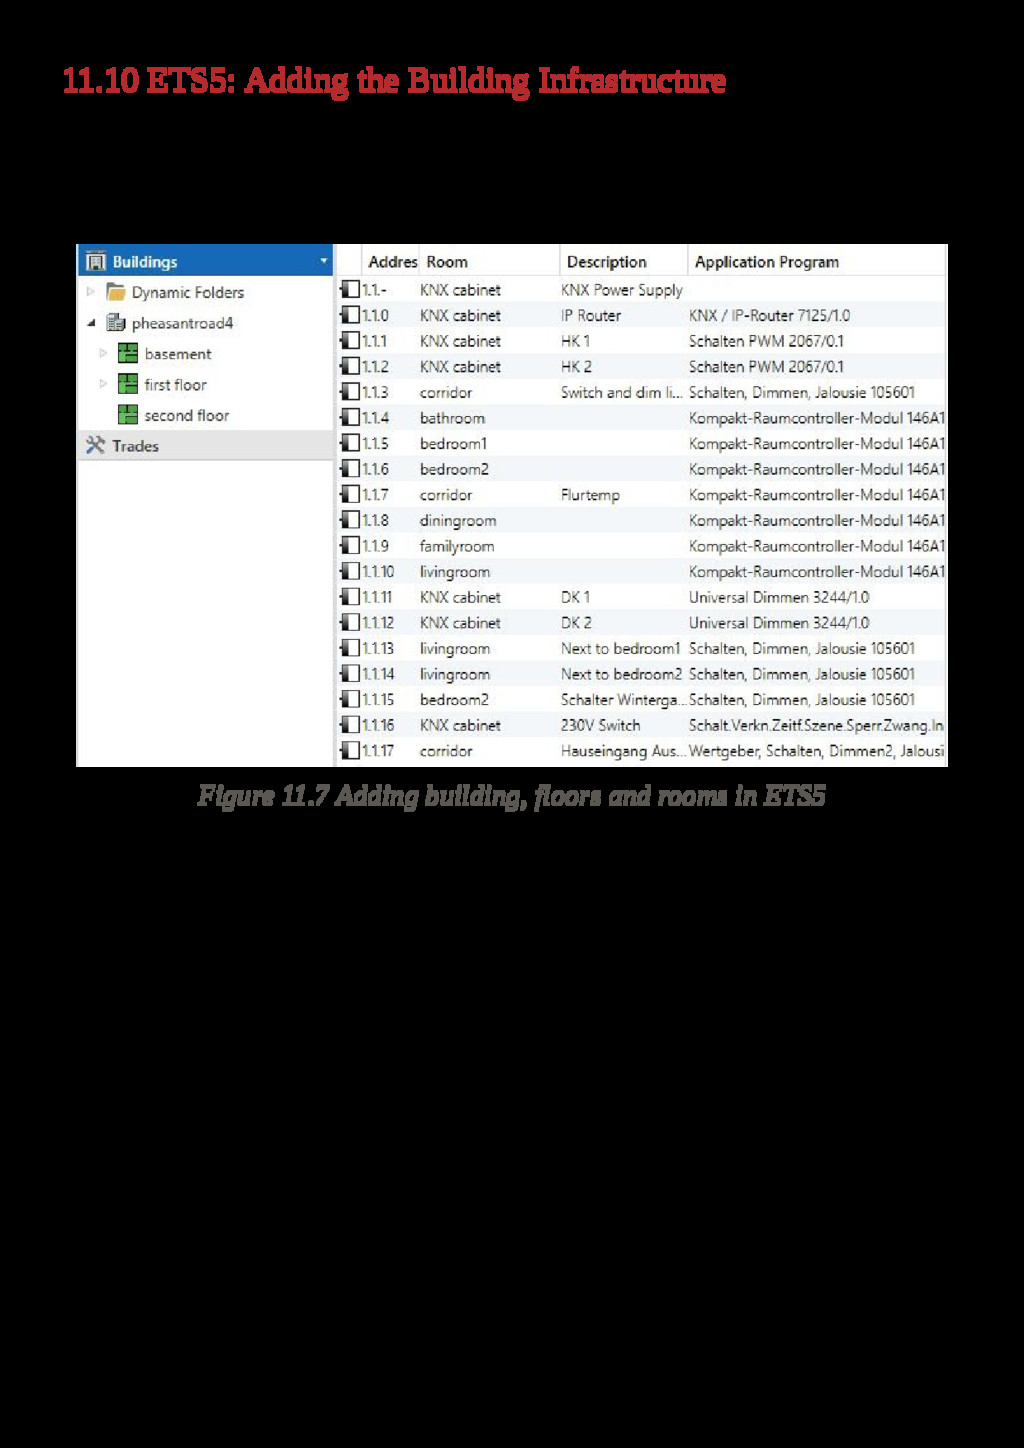Click device icon for address 1.1.-
This screenshot has height=1448, width=1024.
(349, 290)
